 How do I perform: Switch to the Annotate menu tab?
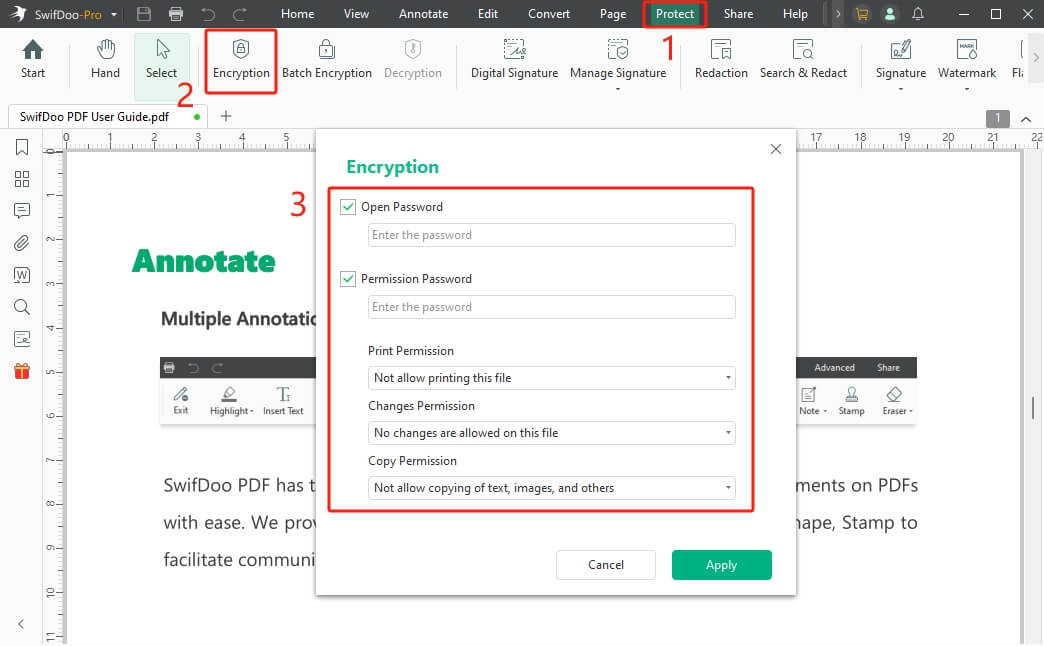[423, 14]
